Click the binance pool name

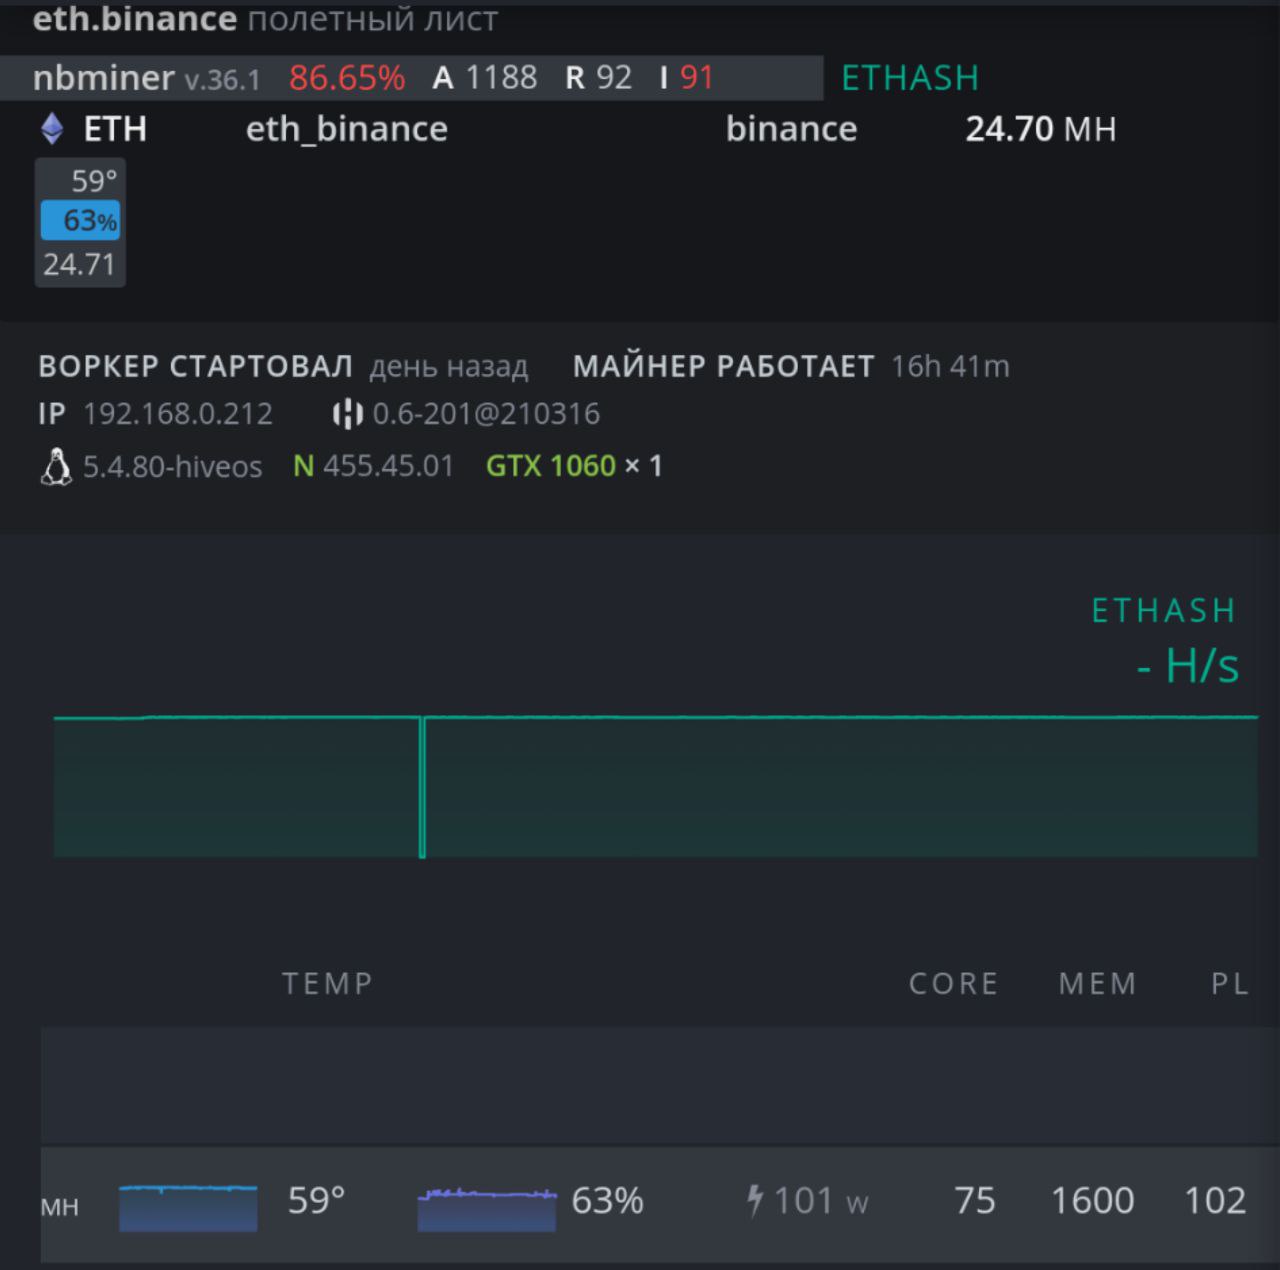click(791, 129)
